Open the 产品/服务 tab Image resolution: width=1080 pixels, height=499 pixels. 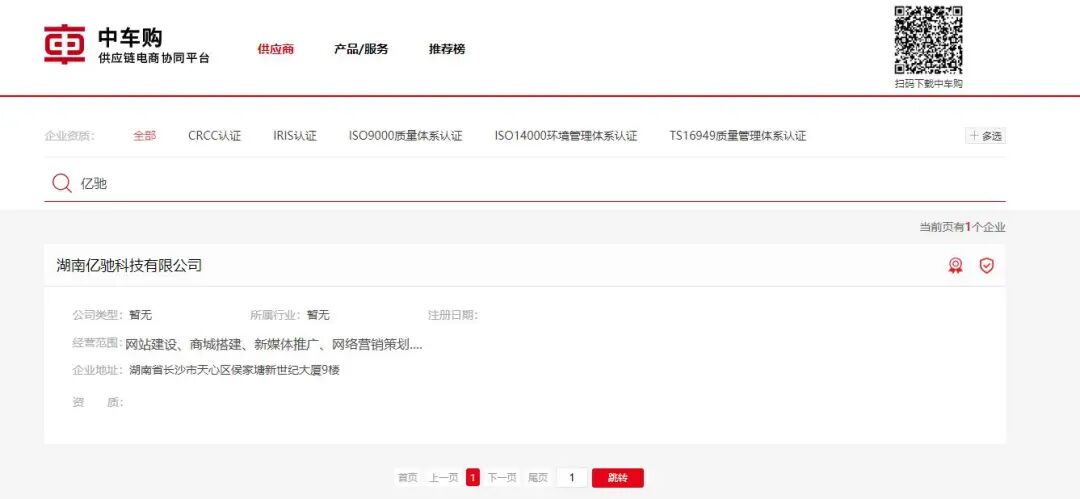click(x=361, y=49)
